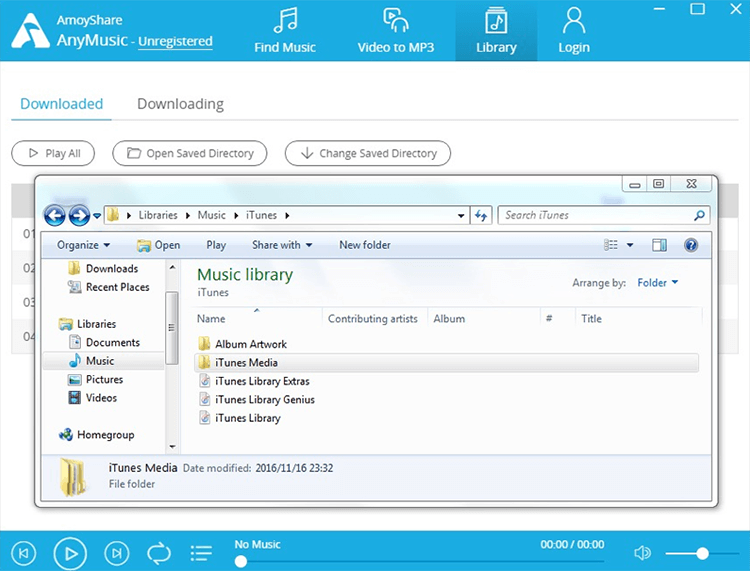This screenshot has height=571, width=750.
Task: Click the search magnifier icon
Action: tap(699, 215)
